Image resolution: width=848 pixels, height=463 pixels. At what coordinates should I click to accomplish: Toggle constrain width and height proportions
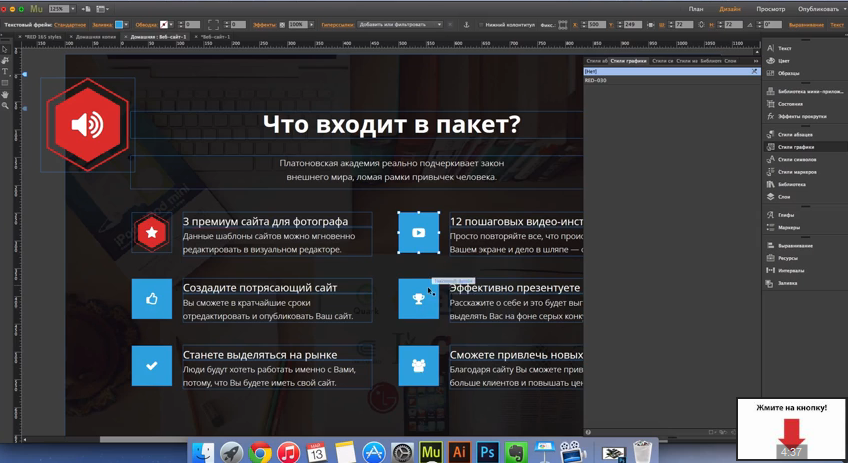[x=701, y=25]
